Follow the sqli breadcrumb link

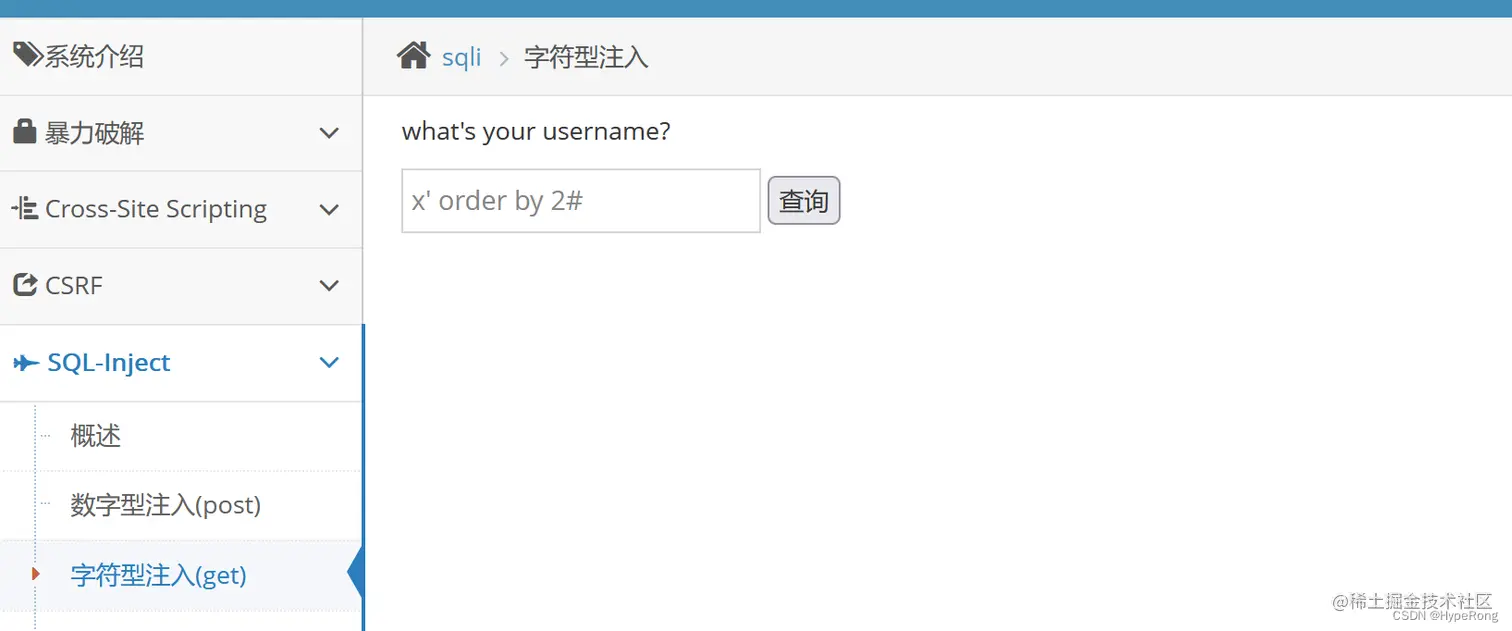[x=461, y=57]
